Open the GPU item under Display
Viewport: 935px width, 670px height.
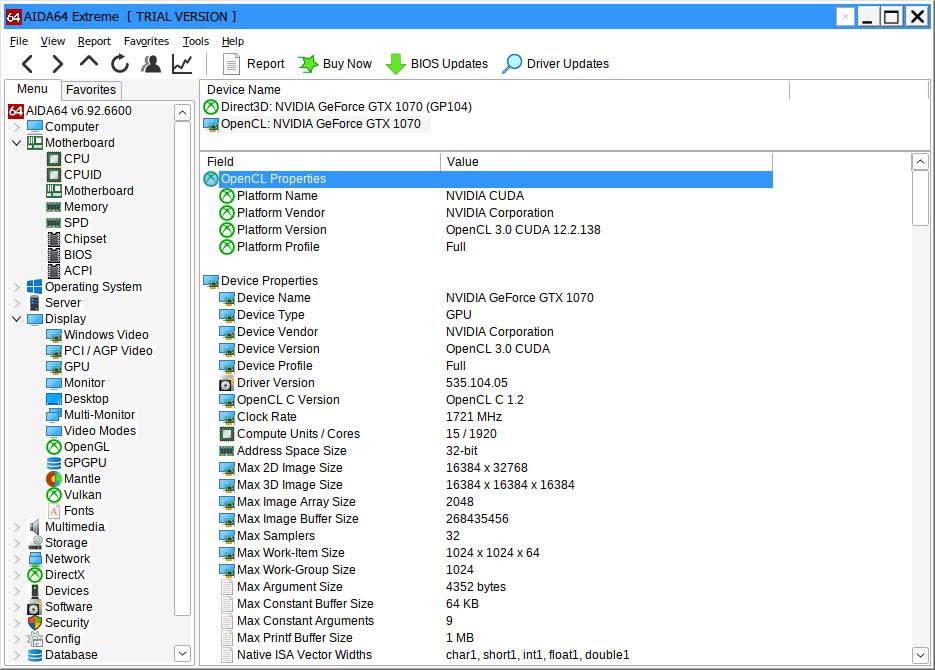[68, 367]
